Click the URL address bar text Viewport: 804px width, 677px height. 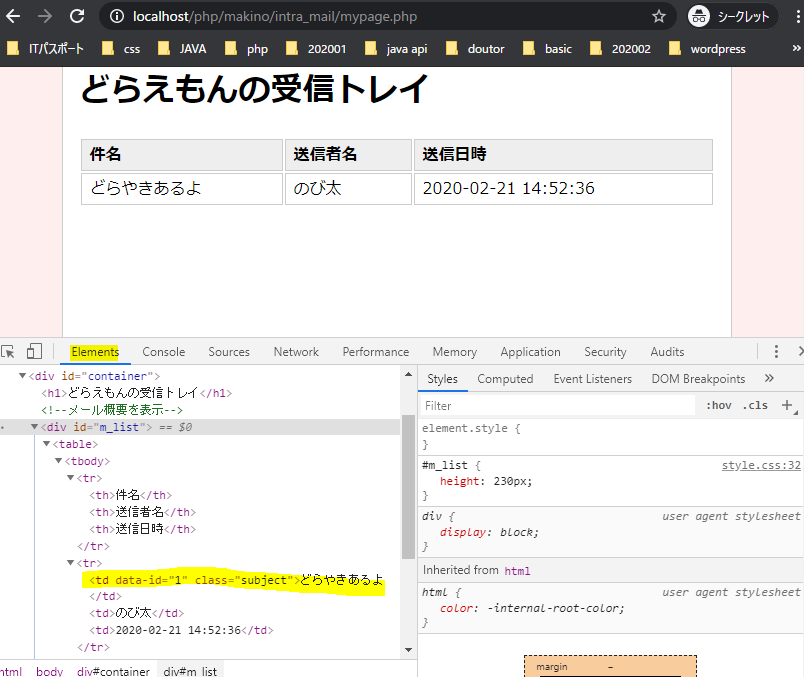[x=275, y=16]
